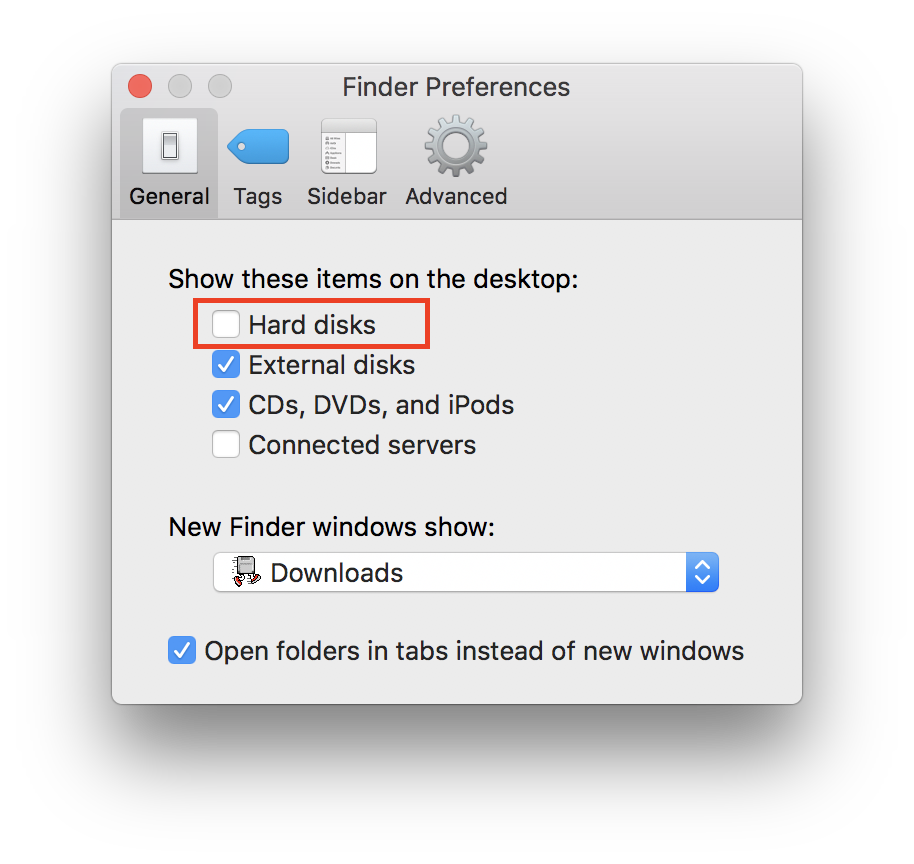Click the yellow minimize button
The height and width of the screenshot is (864, 914).
[x=179, y=86]
